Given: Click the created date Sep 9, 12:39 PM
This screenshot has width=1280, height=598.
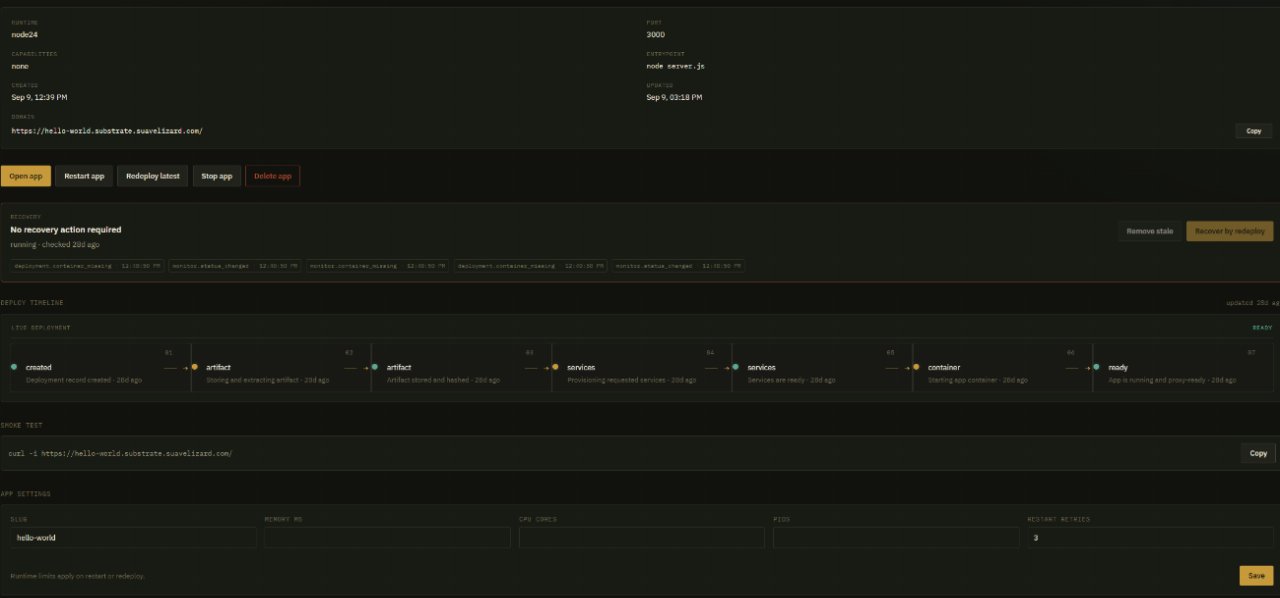Looking at the screenshot, I should pos(39,97).
